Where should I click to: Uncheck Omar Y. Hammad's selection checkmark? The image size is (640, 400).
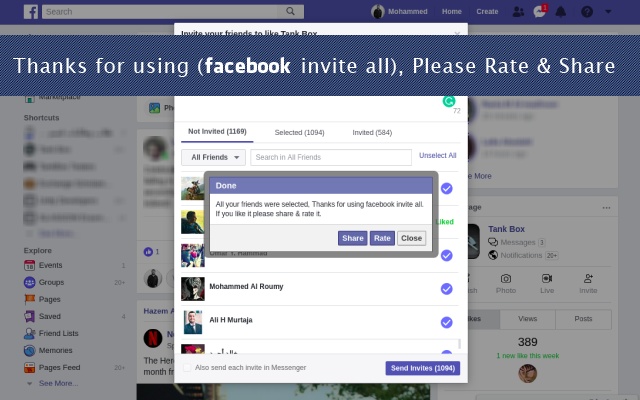[x=447, y=256]
